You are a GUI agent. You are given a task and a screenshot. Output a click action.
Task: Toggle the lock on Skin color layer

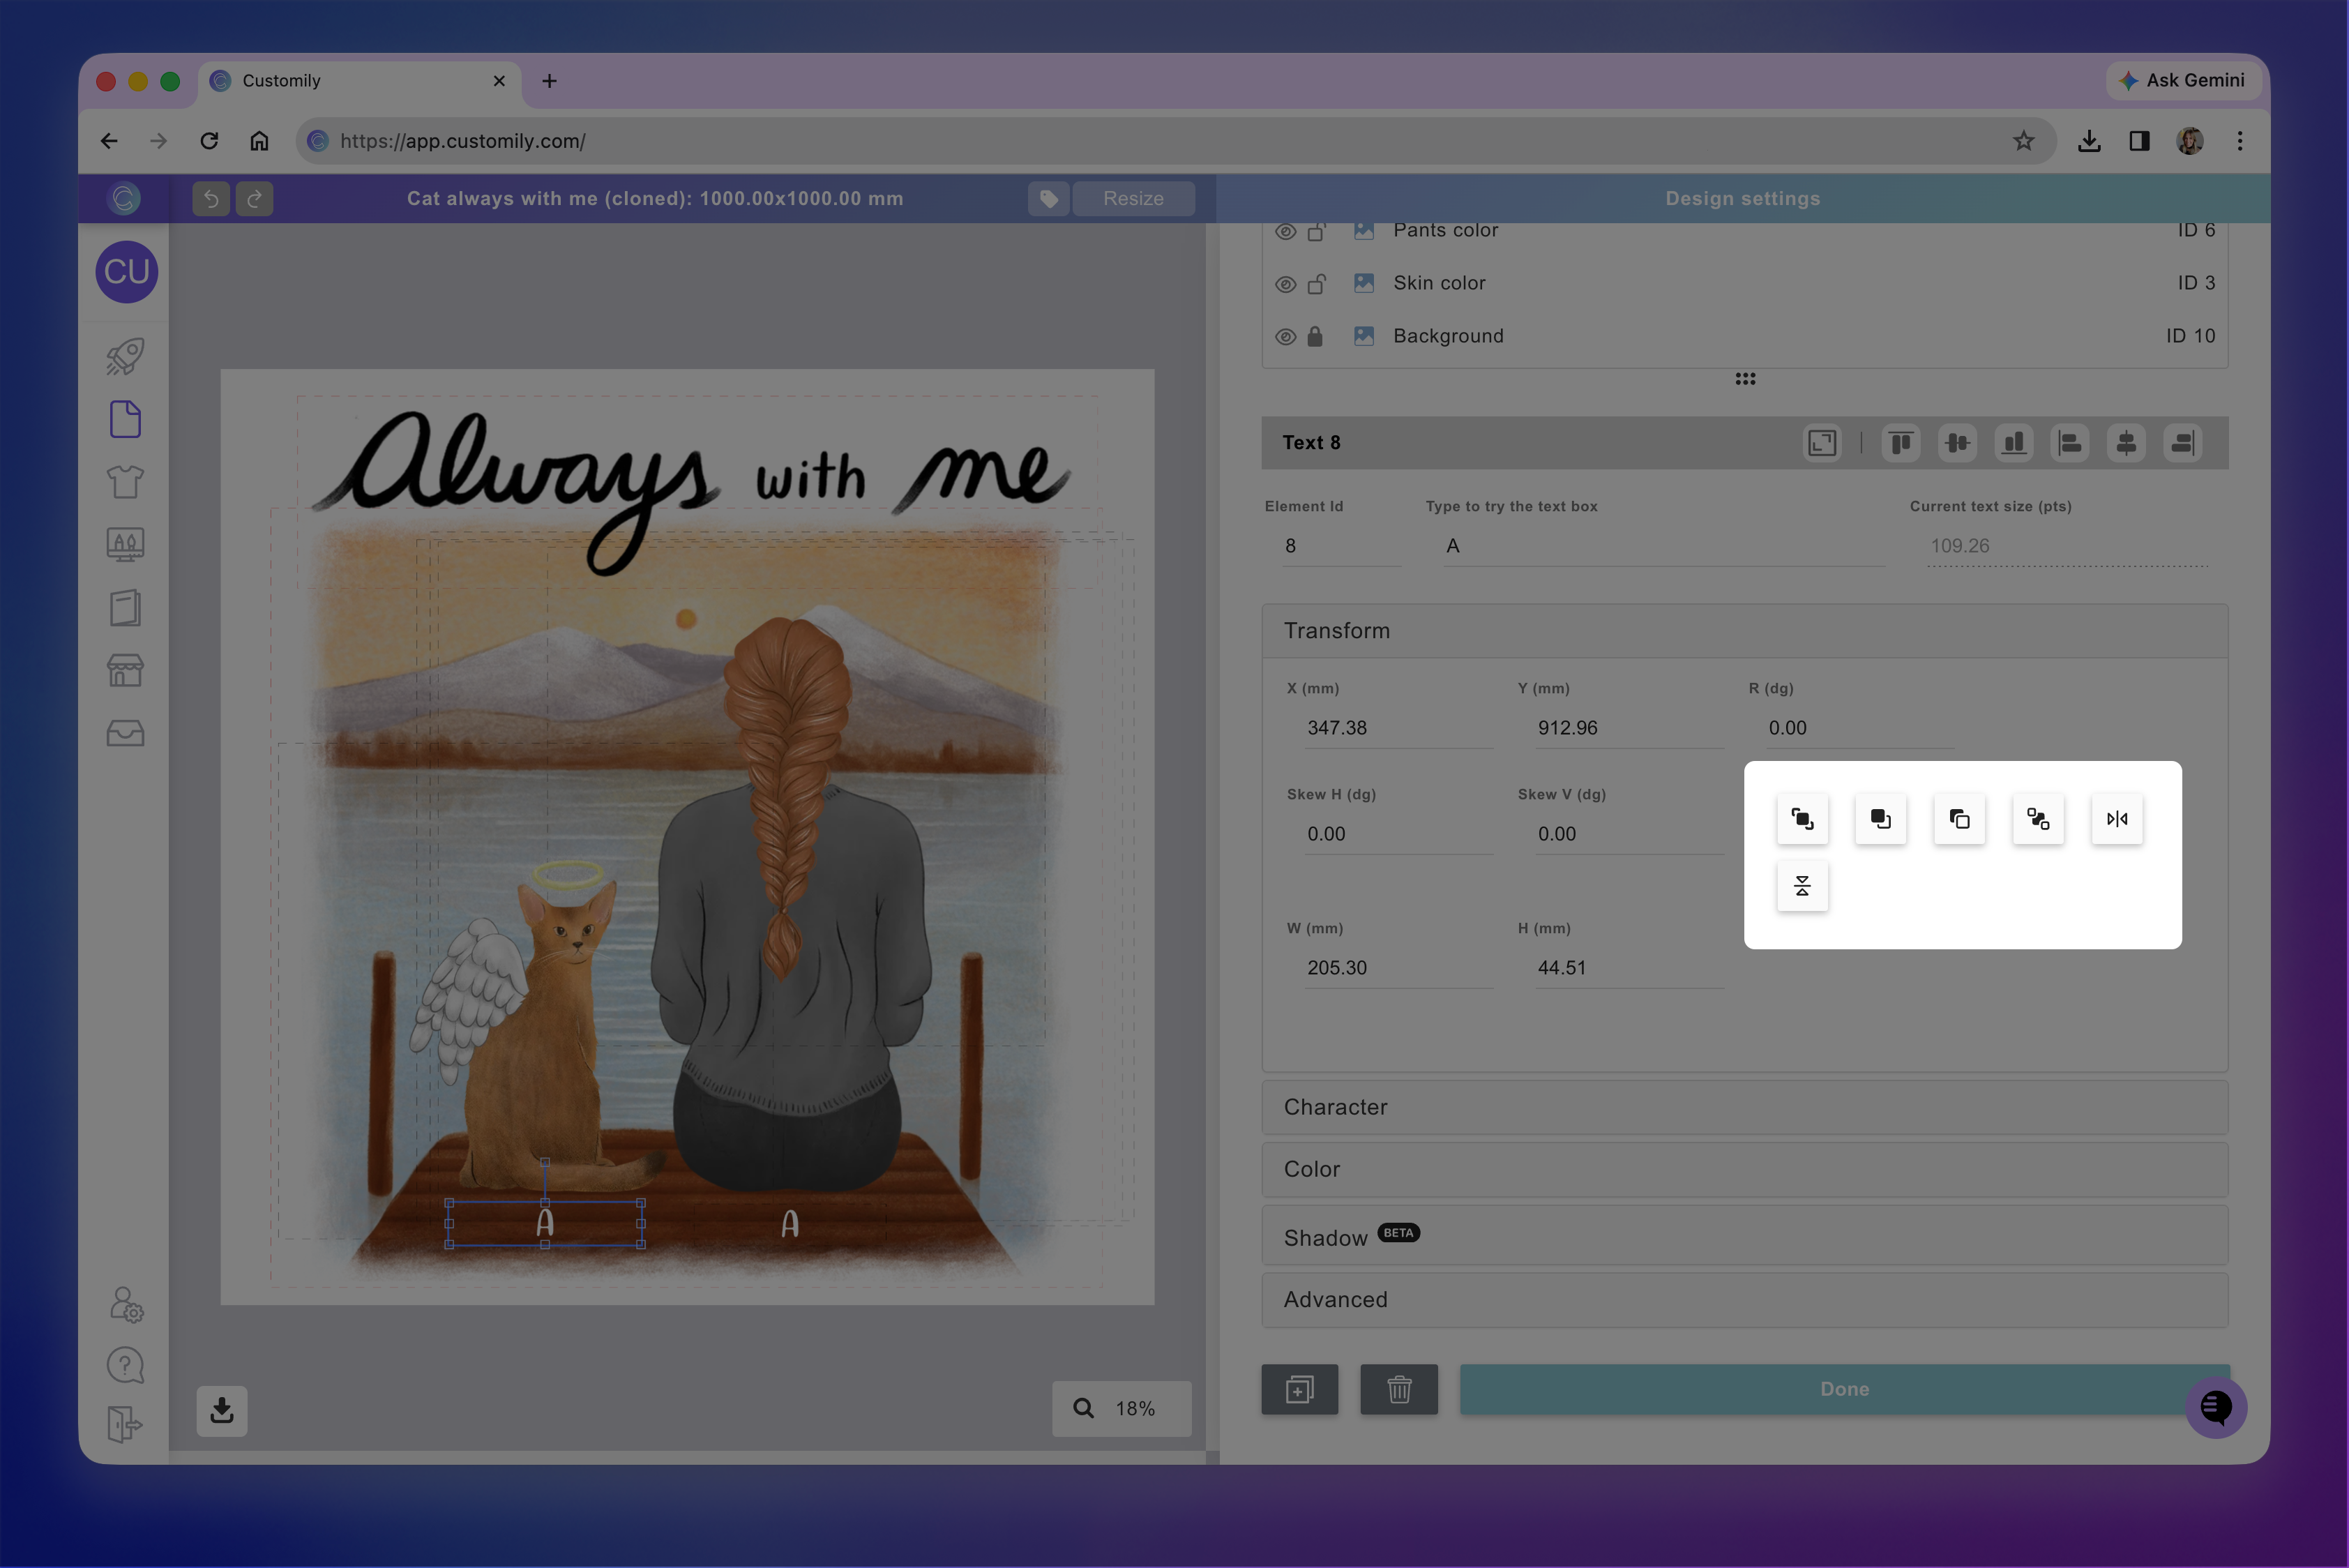(1317, 284)
